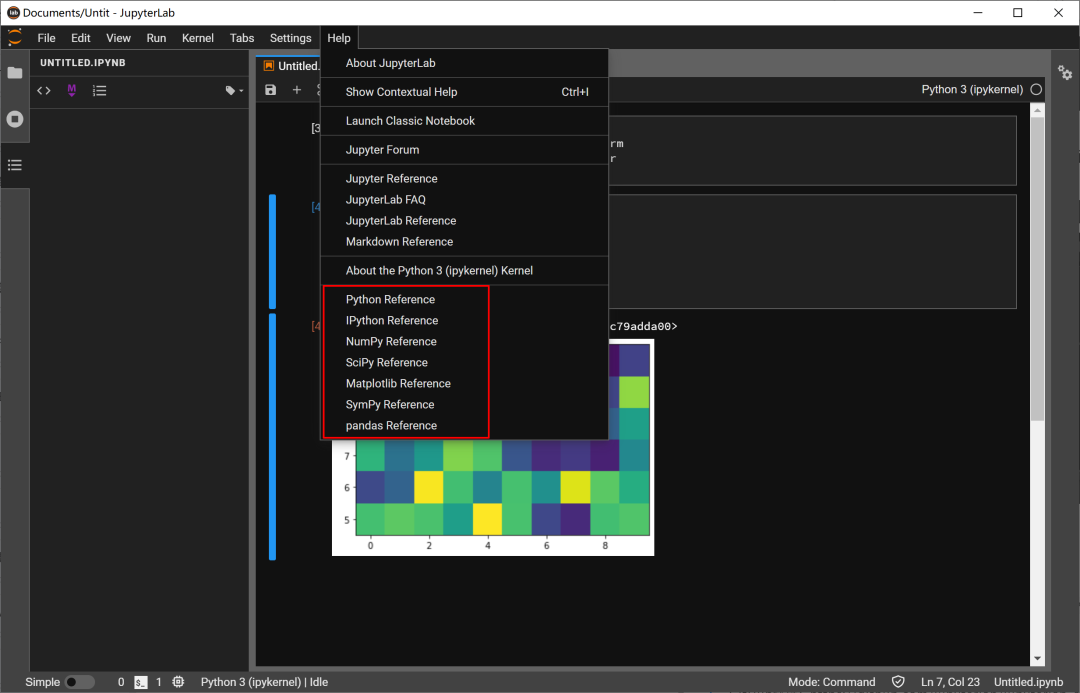1080x693 pixels.
Task: Click the terminal count icon in status bar
Action: click(141, 682)
